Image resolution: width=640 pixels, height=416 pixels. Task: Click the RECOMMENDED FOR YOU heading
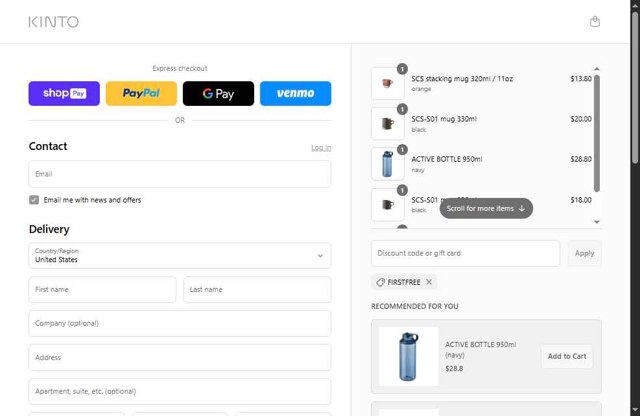pyautogui.click(x=415, y=306)
